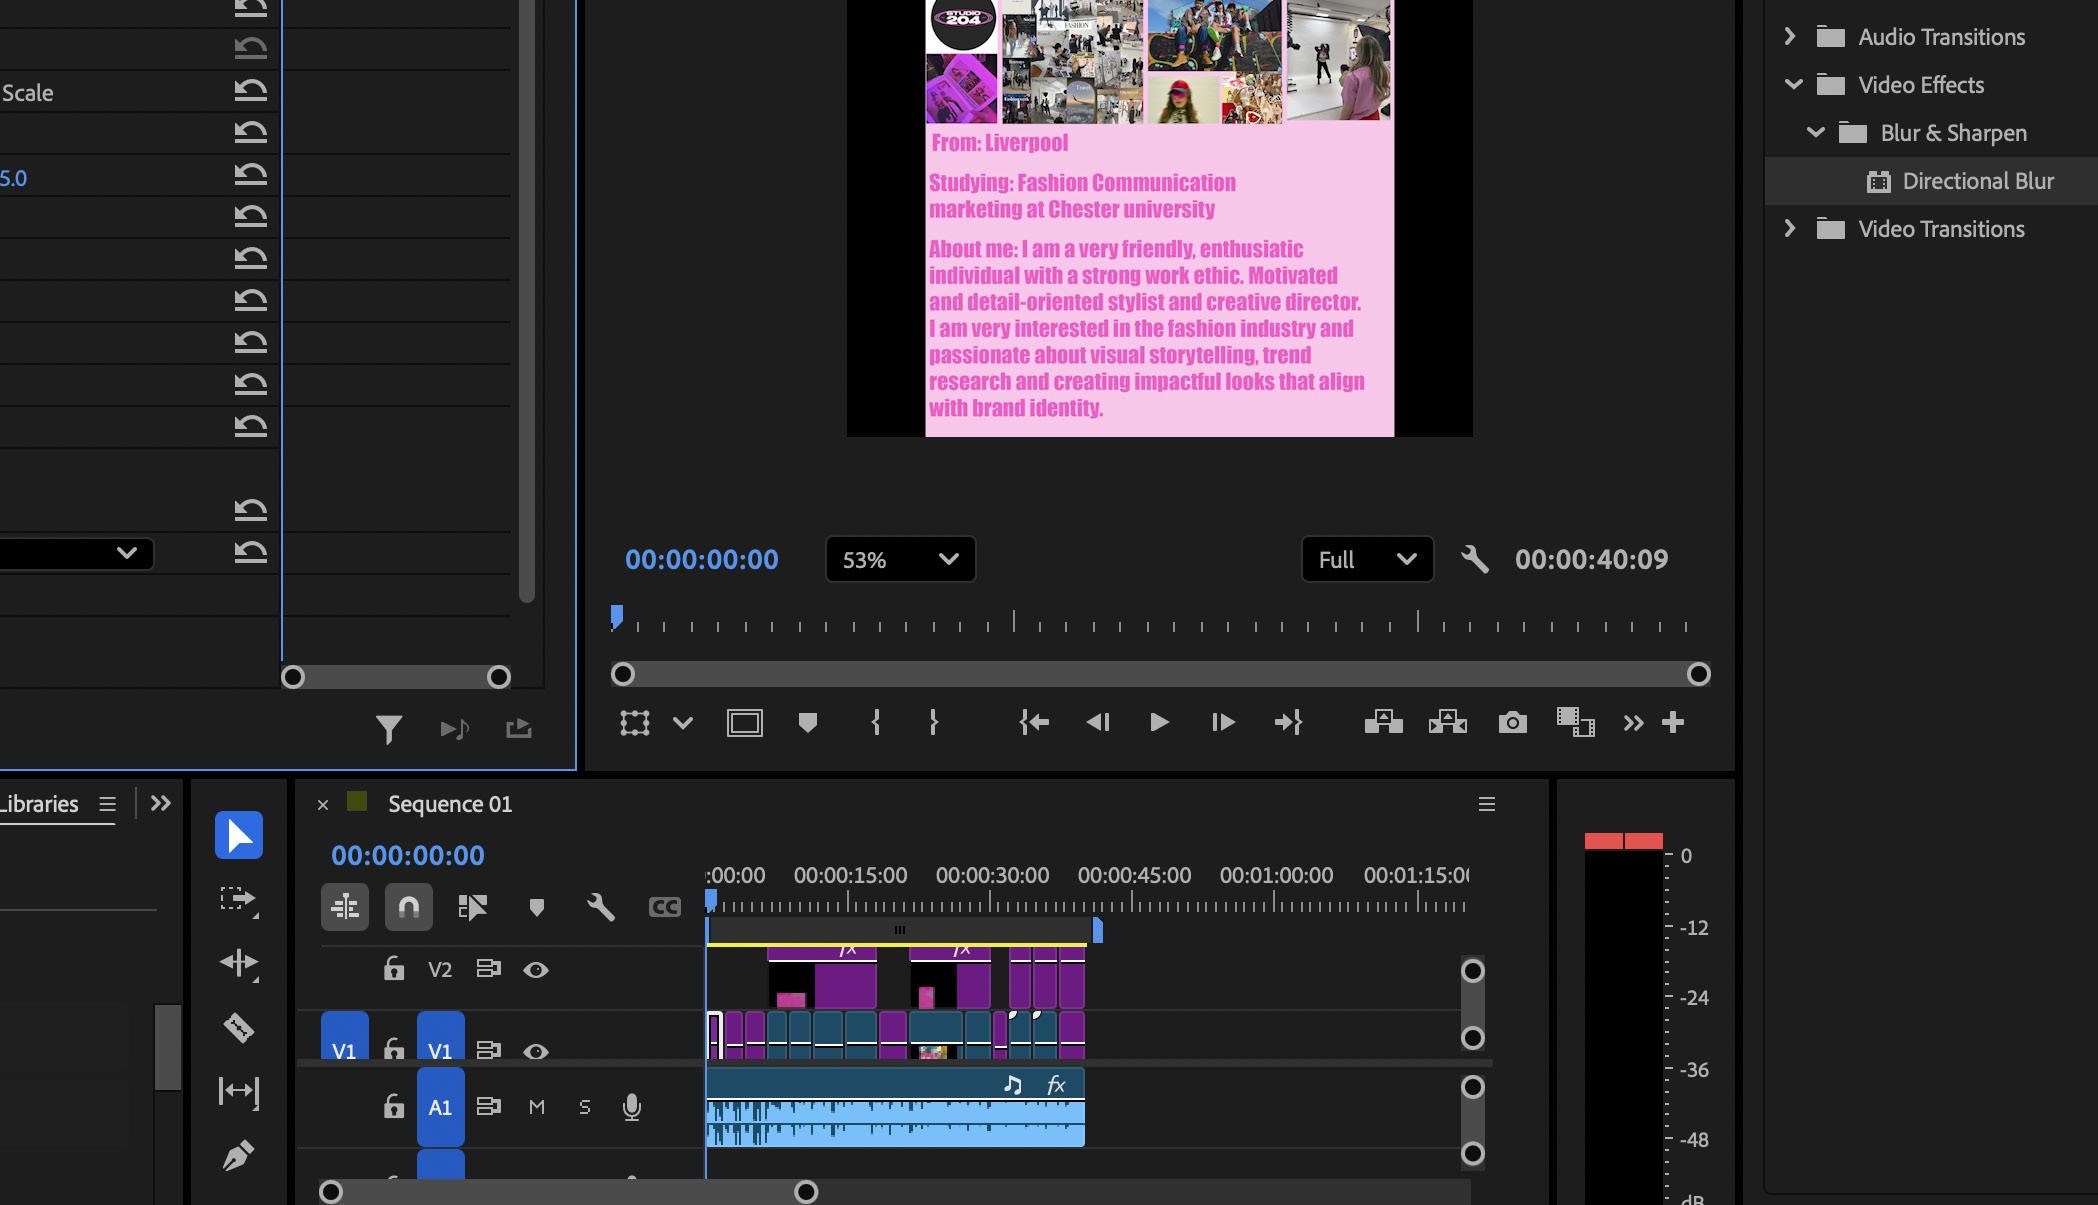
Task: Toggle V2 track output eye icon
Action: tap(536, 970)
